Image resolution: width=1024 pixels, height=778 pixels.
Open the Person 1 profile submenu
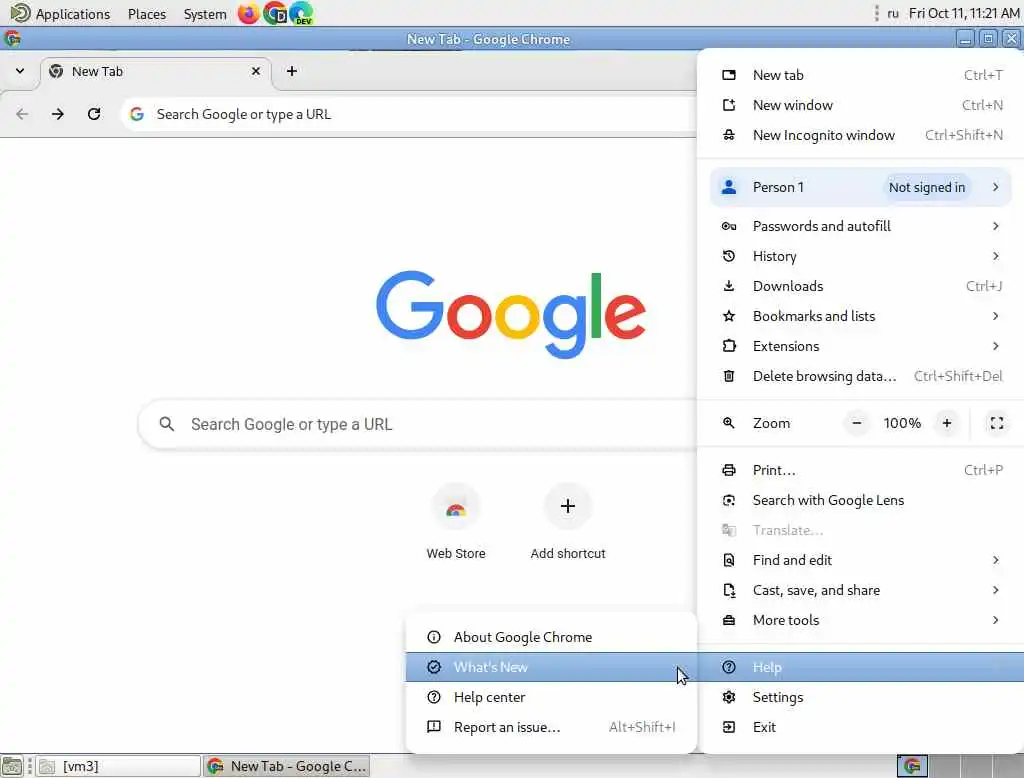point(861,187)
